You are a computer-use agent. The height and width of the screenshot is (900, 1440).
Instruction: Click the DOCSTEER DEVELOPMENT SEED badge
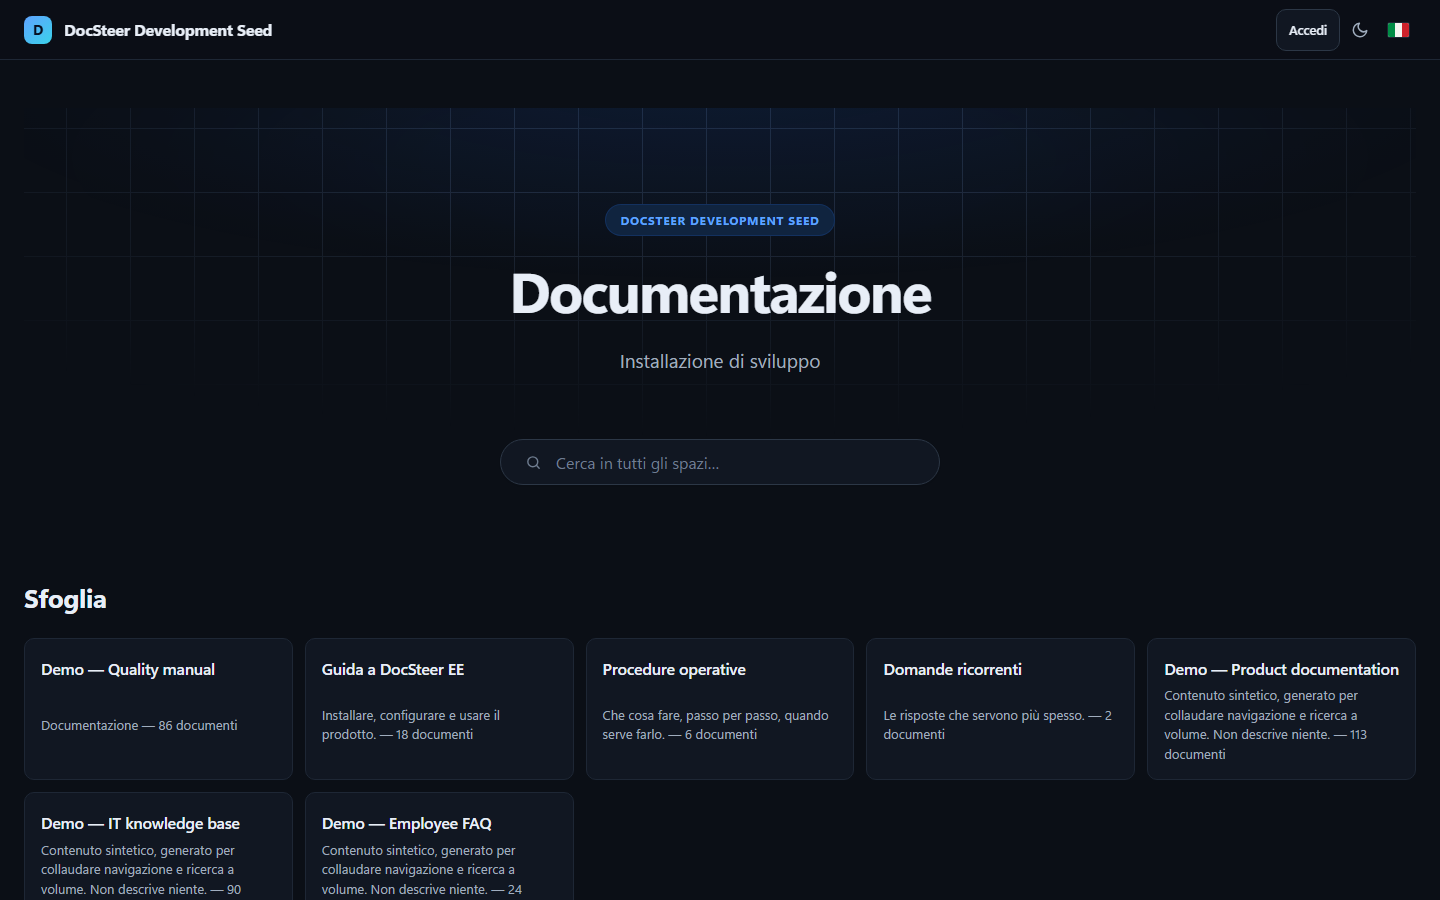[720, 221]
